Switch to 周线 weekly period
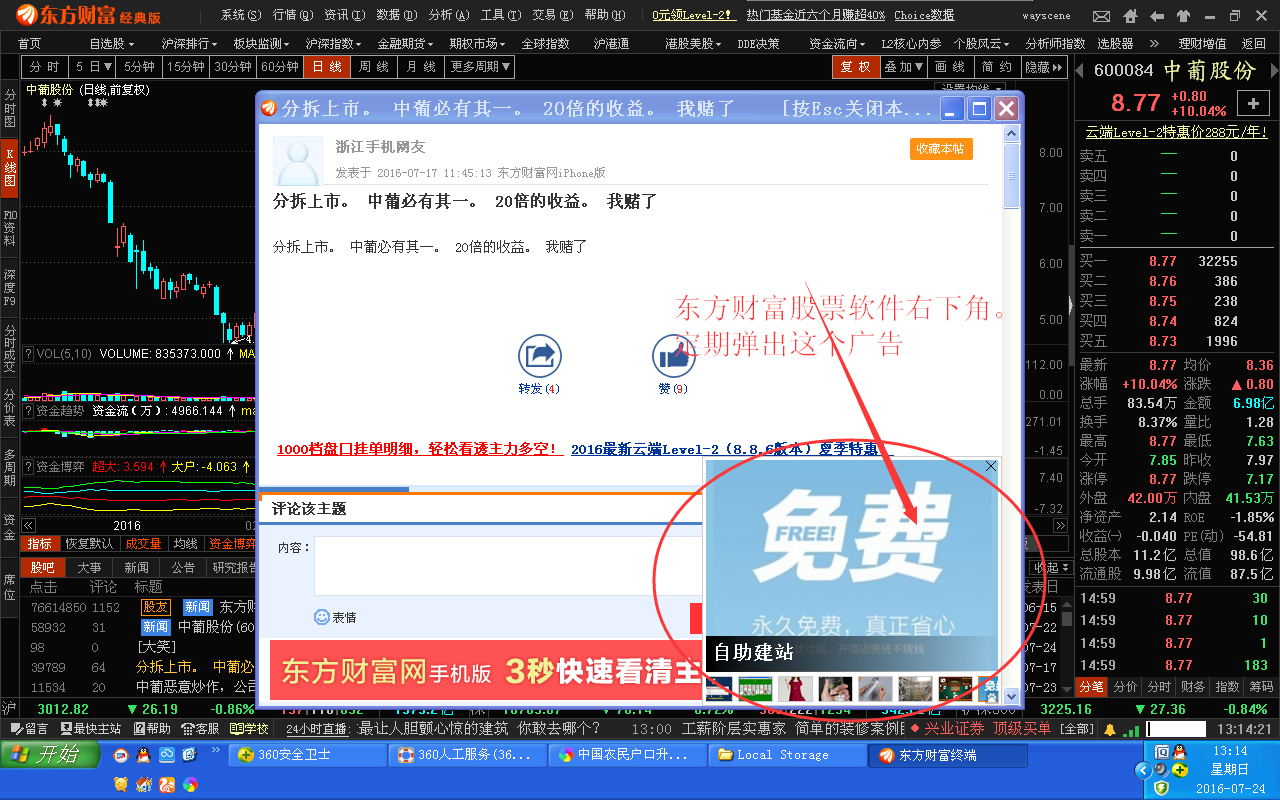The height and width of the screenshot is (800, 1280). point(374,66)
